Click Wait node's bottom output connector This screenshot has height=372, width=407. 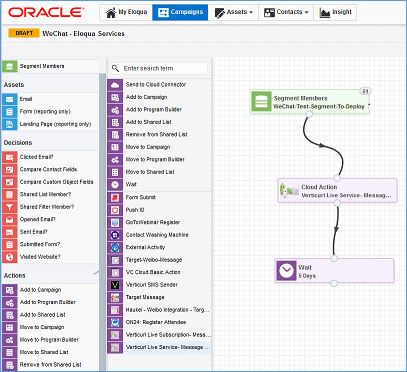(x=334, y=283)
